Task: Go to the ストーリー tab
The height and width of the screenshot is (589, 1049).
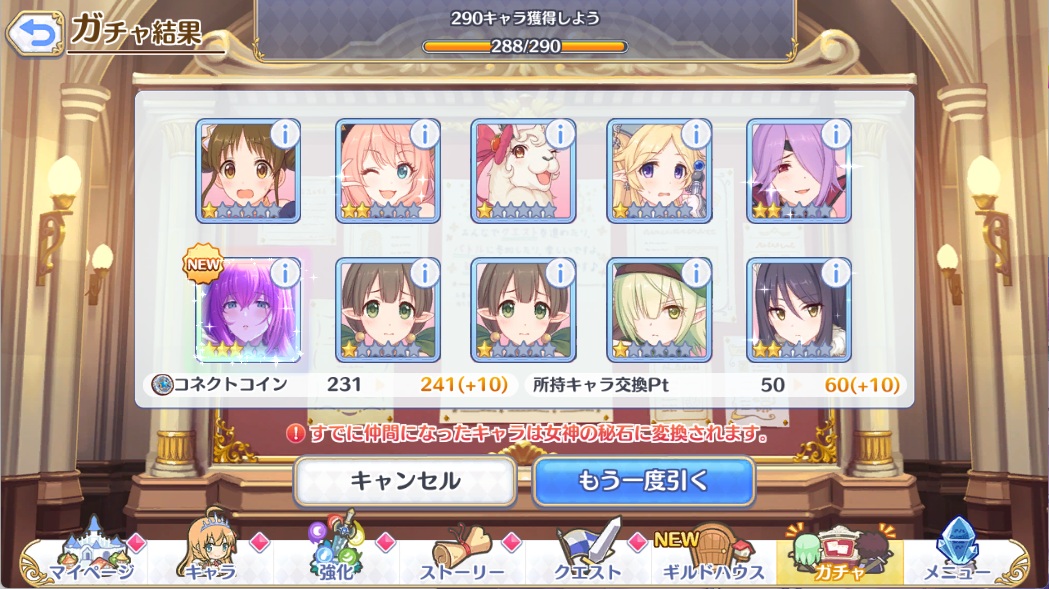Action: click(462, 552)
